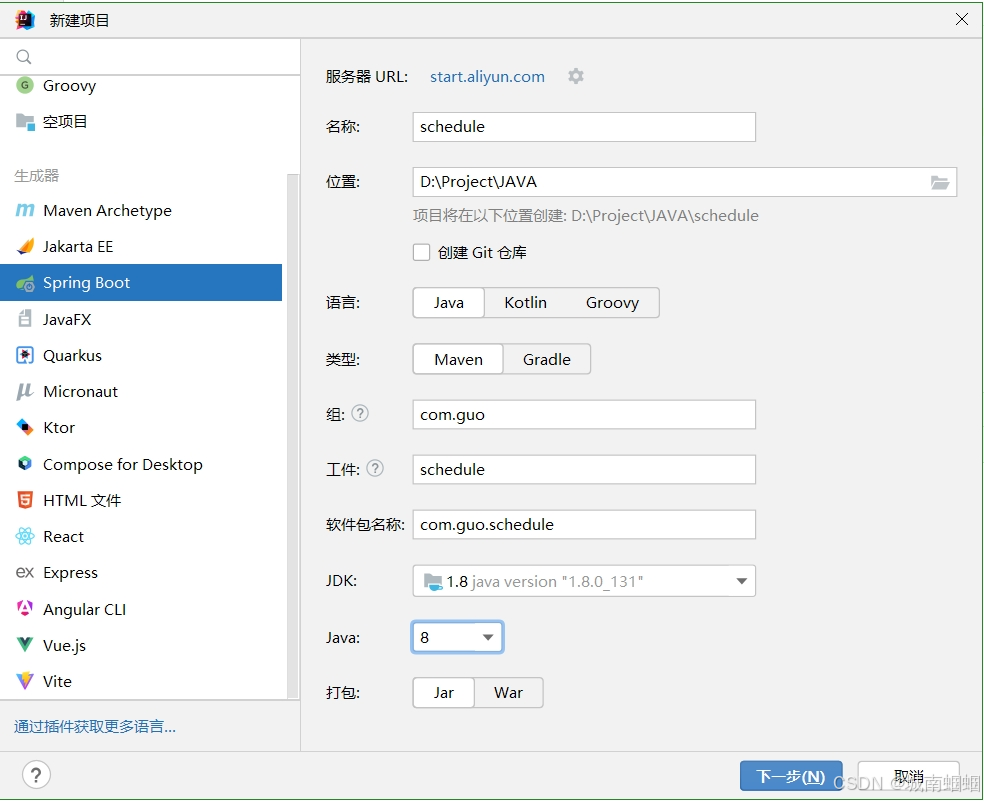Select War packaging
Viewport: 984px width, 801px height.
pyautogui.click(x=508, y=692)
